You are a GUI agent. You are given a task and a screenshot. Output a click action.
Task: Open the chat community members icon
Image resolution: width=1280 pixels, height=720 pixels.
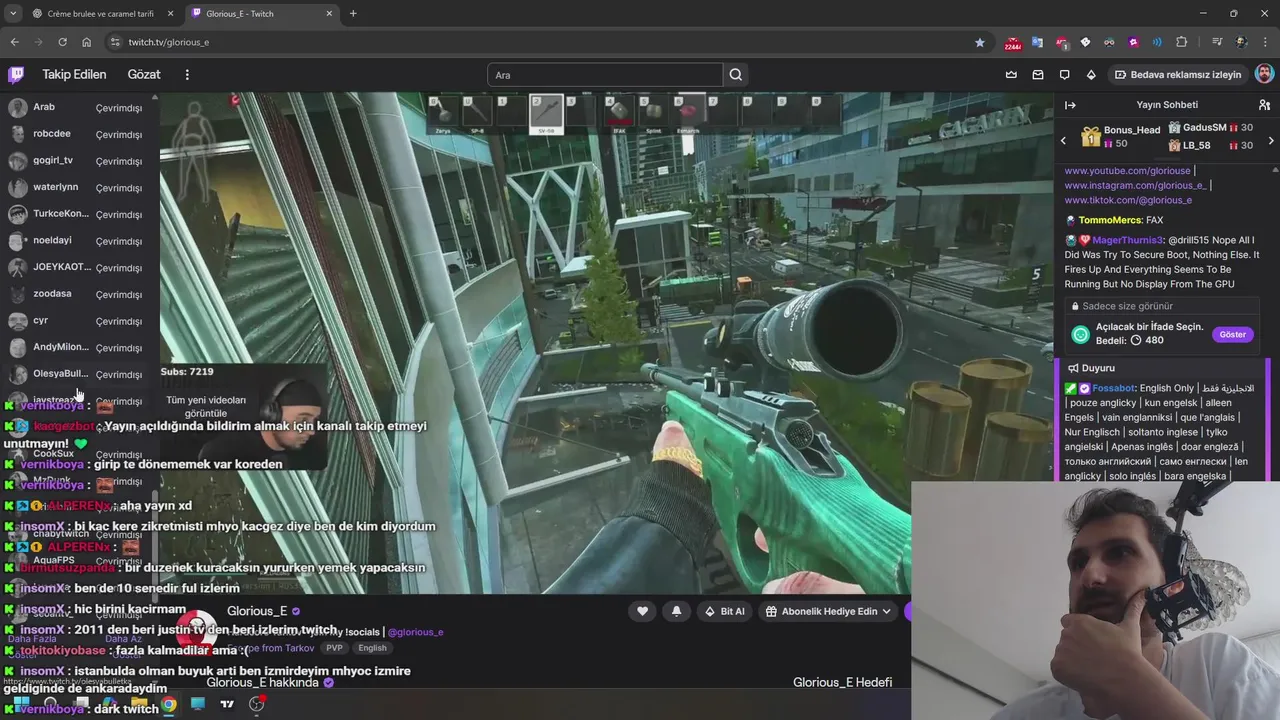(1264, 105)
